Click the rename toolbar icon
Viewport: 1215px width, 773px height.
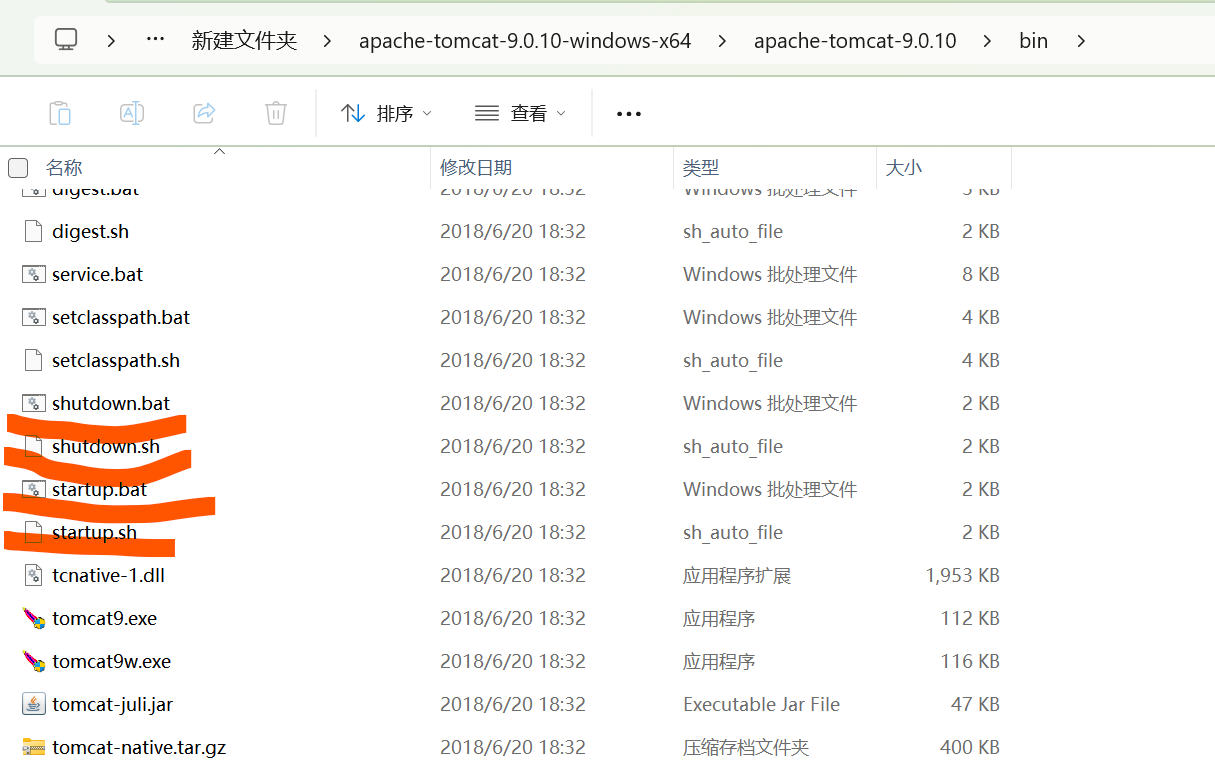(132, 113)
